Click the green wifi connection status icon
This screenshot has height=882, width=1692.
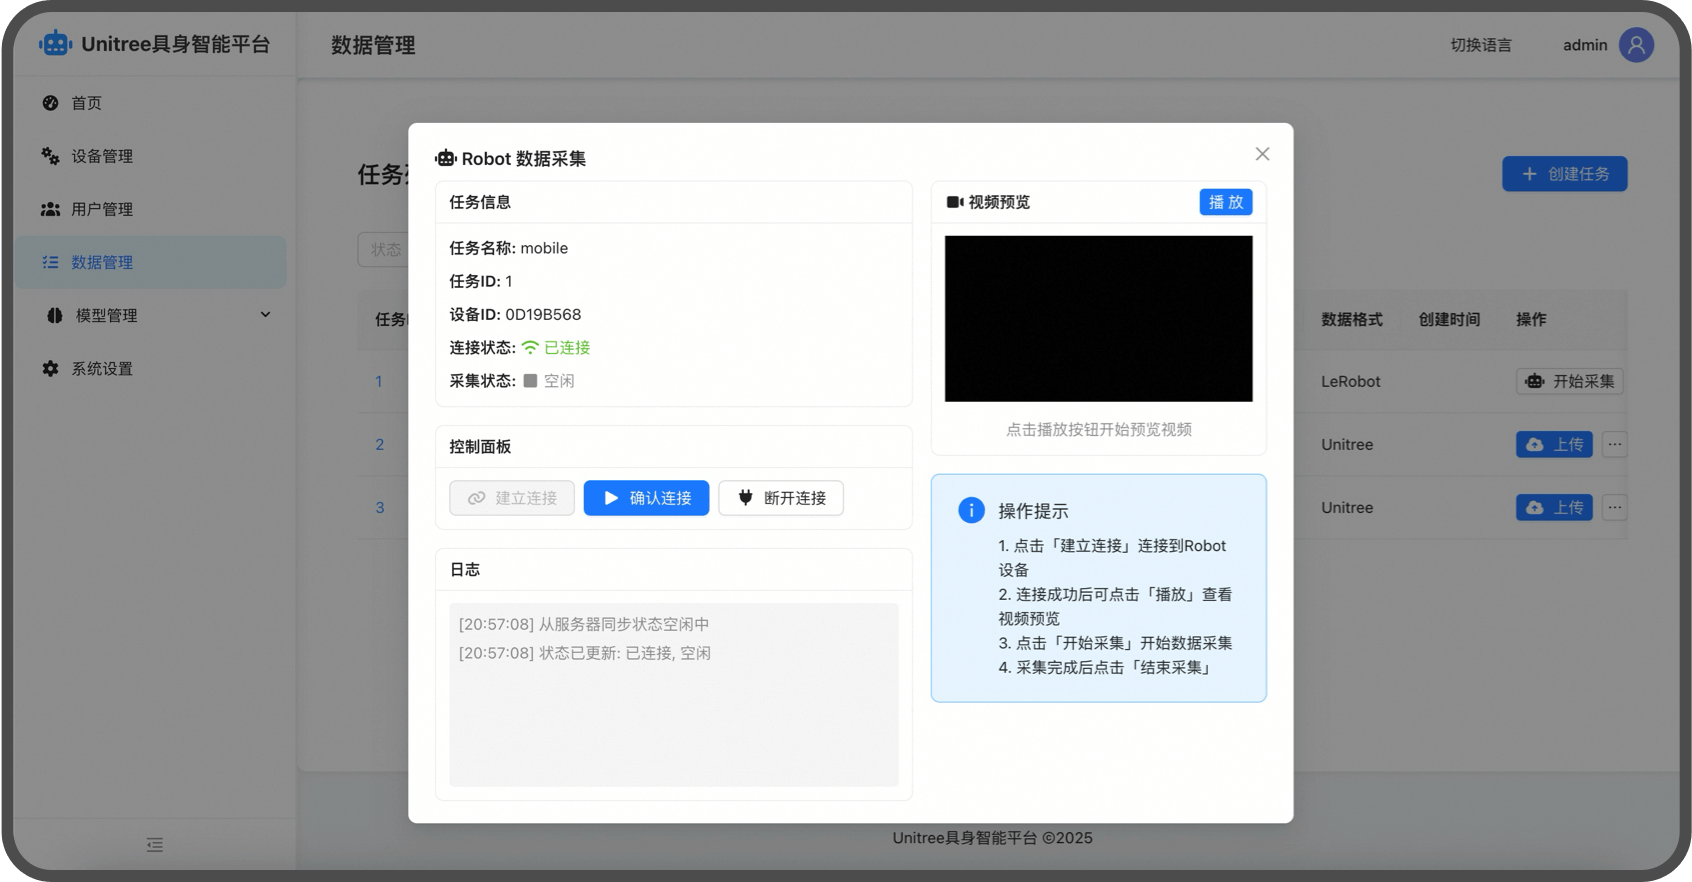[530, 348]
